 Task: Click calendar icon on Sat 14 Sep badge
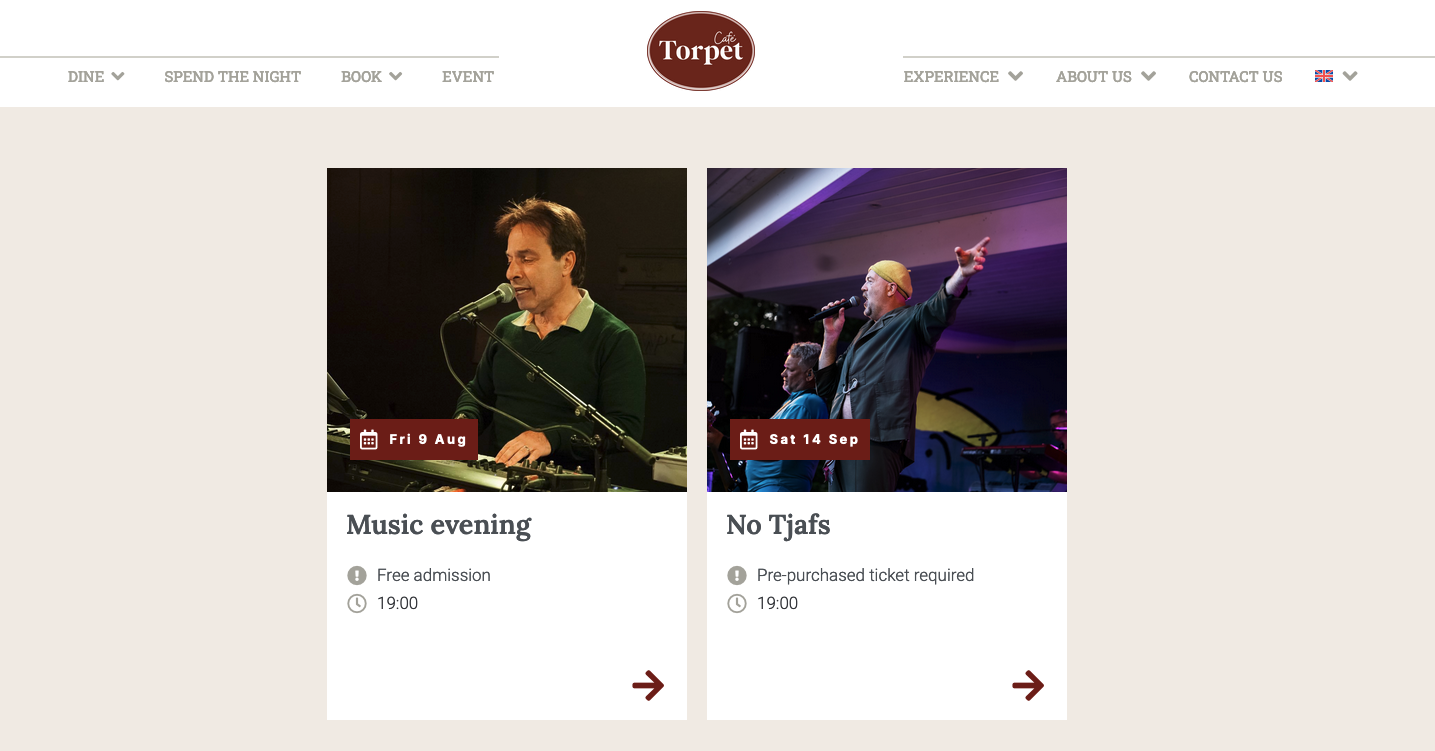pyautogui.click(x=749, y=440)
